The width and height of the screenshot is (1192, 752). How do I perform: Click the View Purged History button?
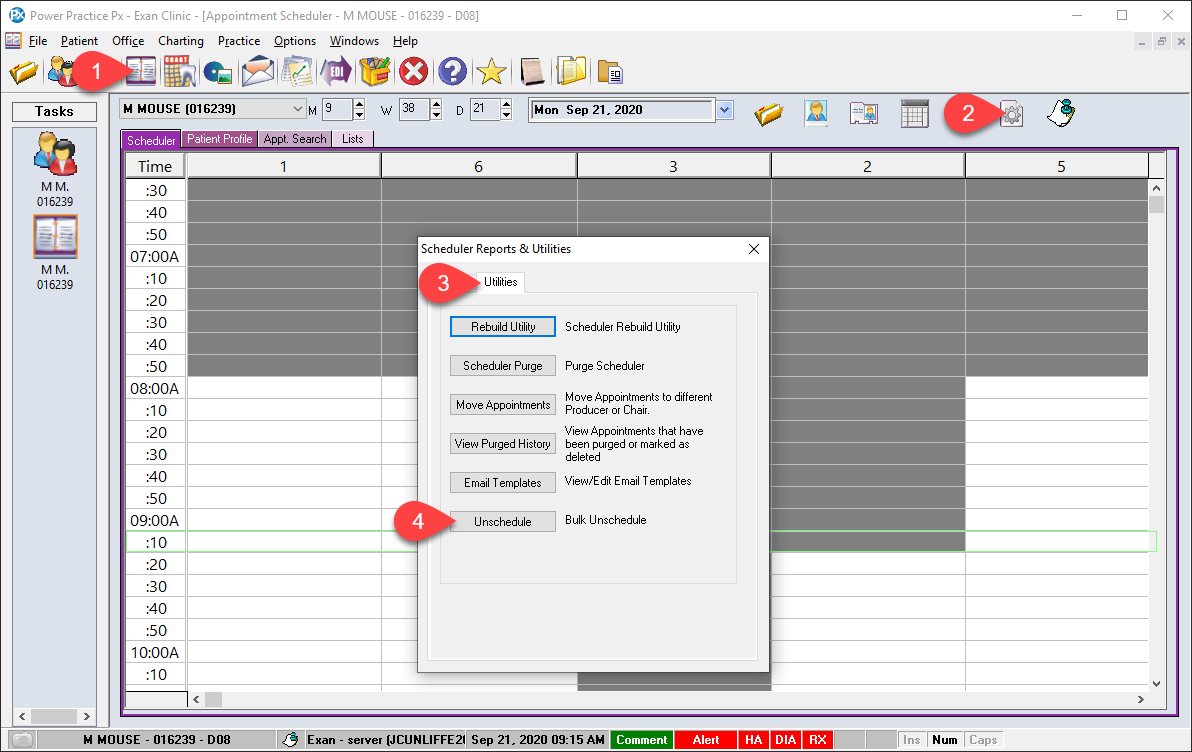point(502,444)
